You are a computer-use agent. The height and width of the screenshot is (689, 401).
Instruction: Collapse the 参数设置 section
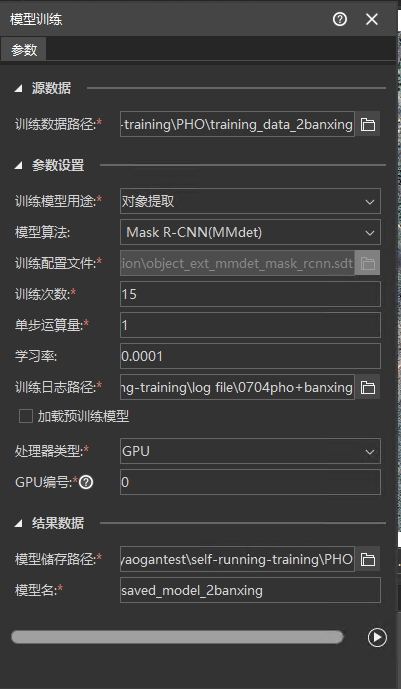point(18,166)
